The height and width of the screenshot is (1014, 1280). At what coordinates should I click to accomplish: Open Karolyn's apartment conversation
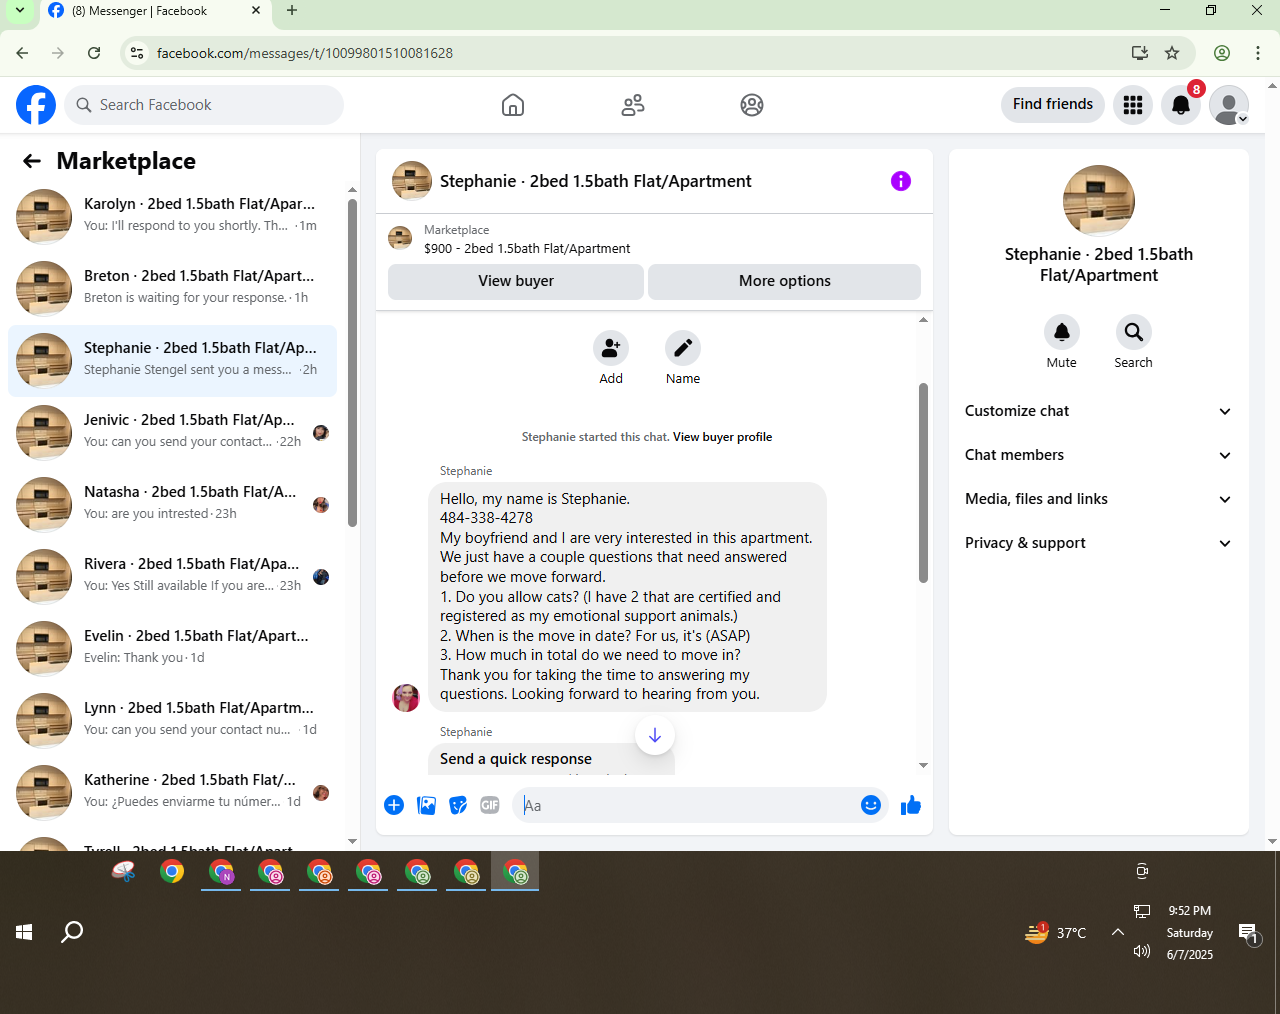(x=172, y=216)
